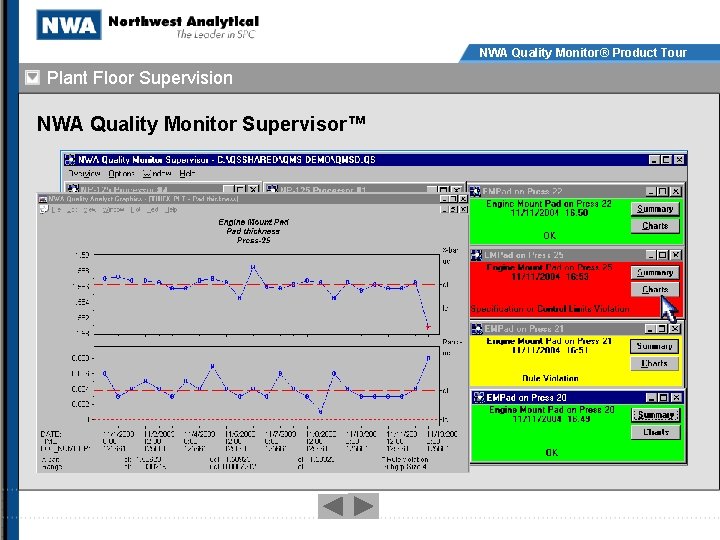Go to the next tour page arrow

coord(363,506)
